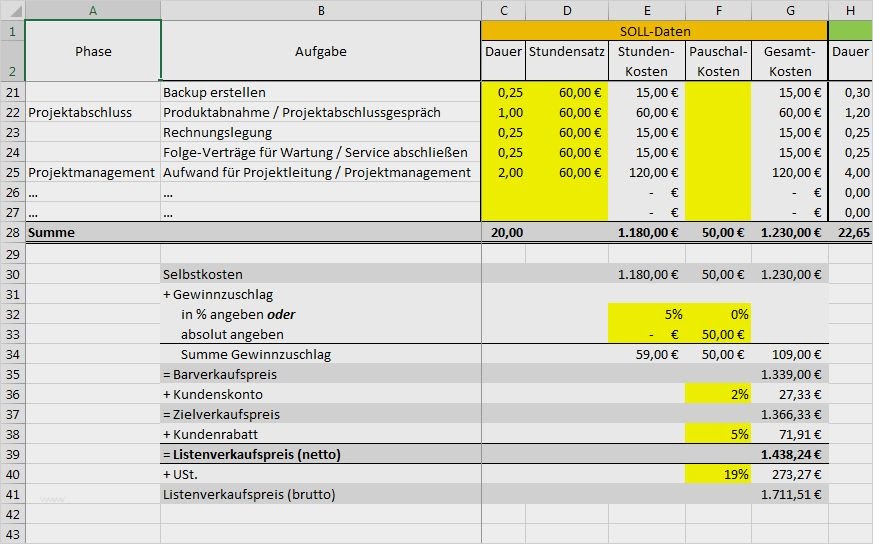Select total duration cell '20,00'

(503, 232)
